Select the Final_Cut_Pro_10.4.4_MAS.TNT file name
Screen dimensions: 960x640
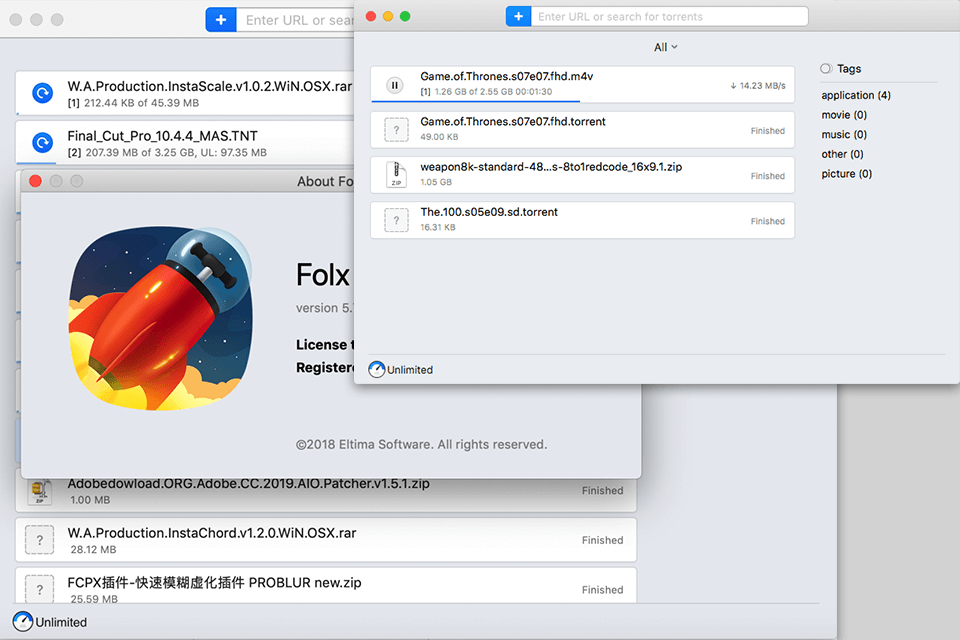pyautogui.click(x=162, y=136)
